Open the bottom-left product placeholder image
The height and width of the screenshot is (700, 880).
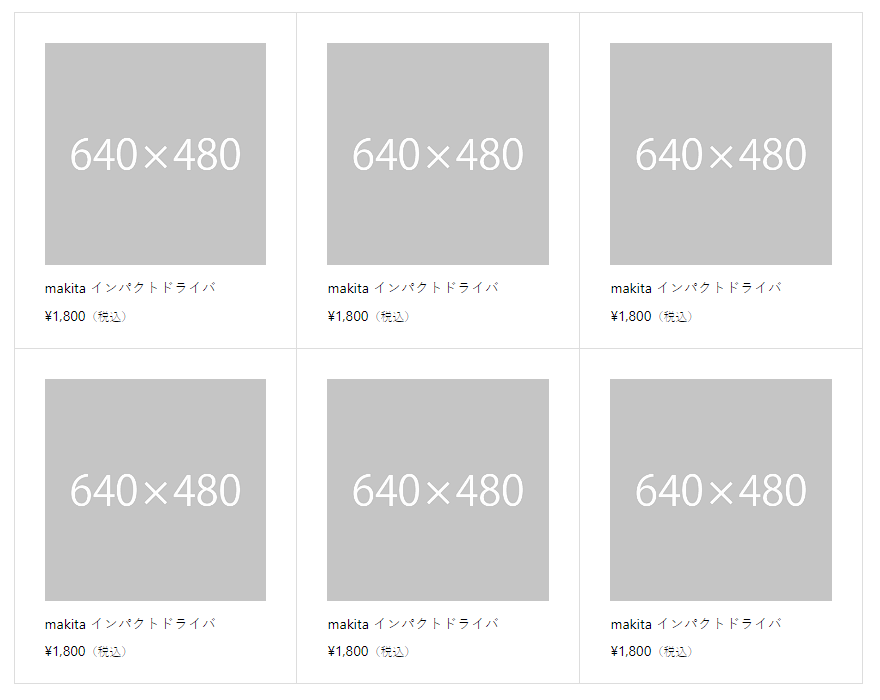pos(155,489)
